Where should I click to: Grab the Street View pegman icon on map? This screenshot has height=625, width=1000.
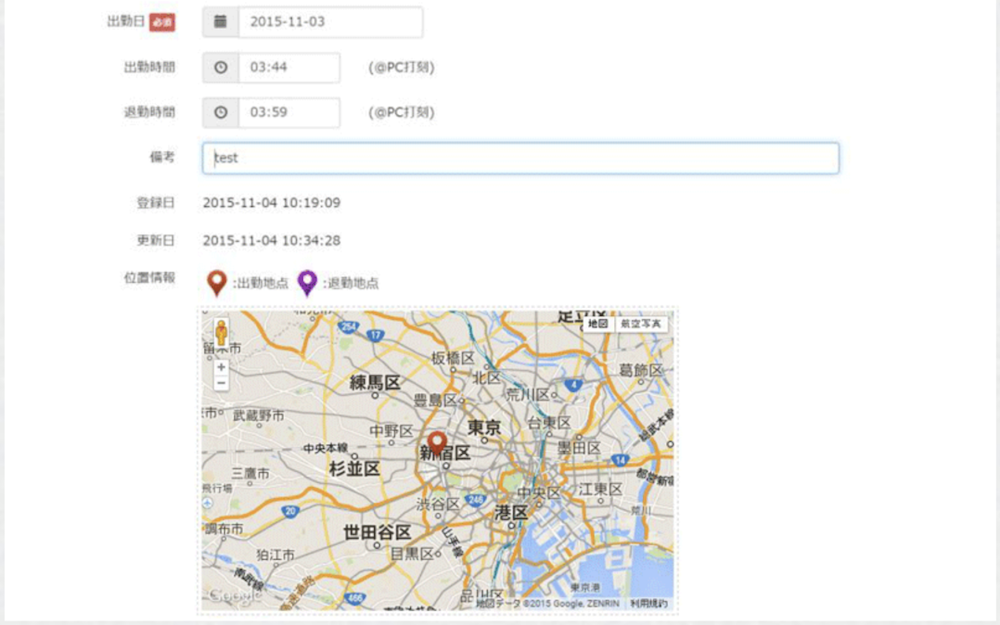220,330
